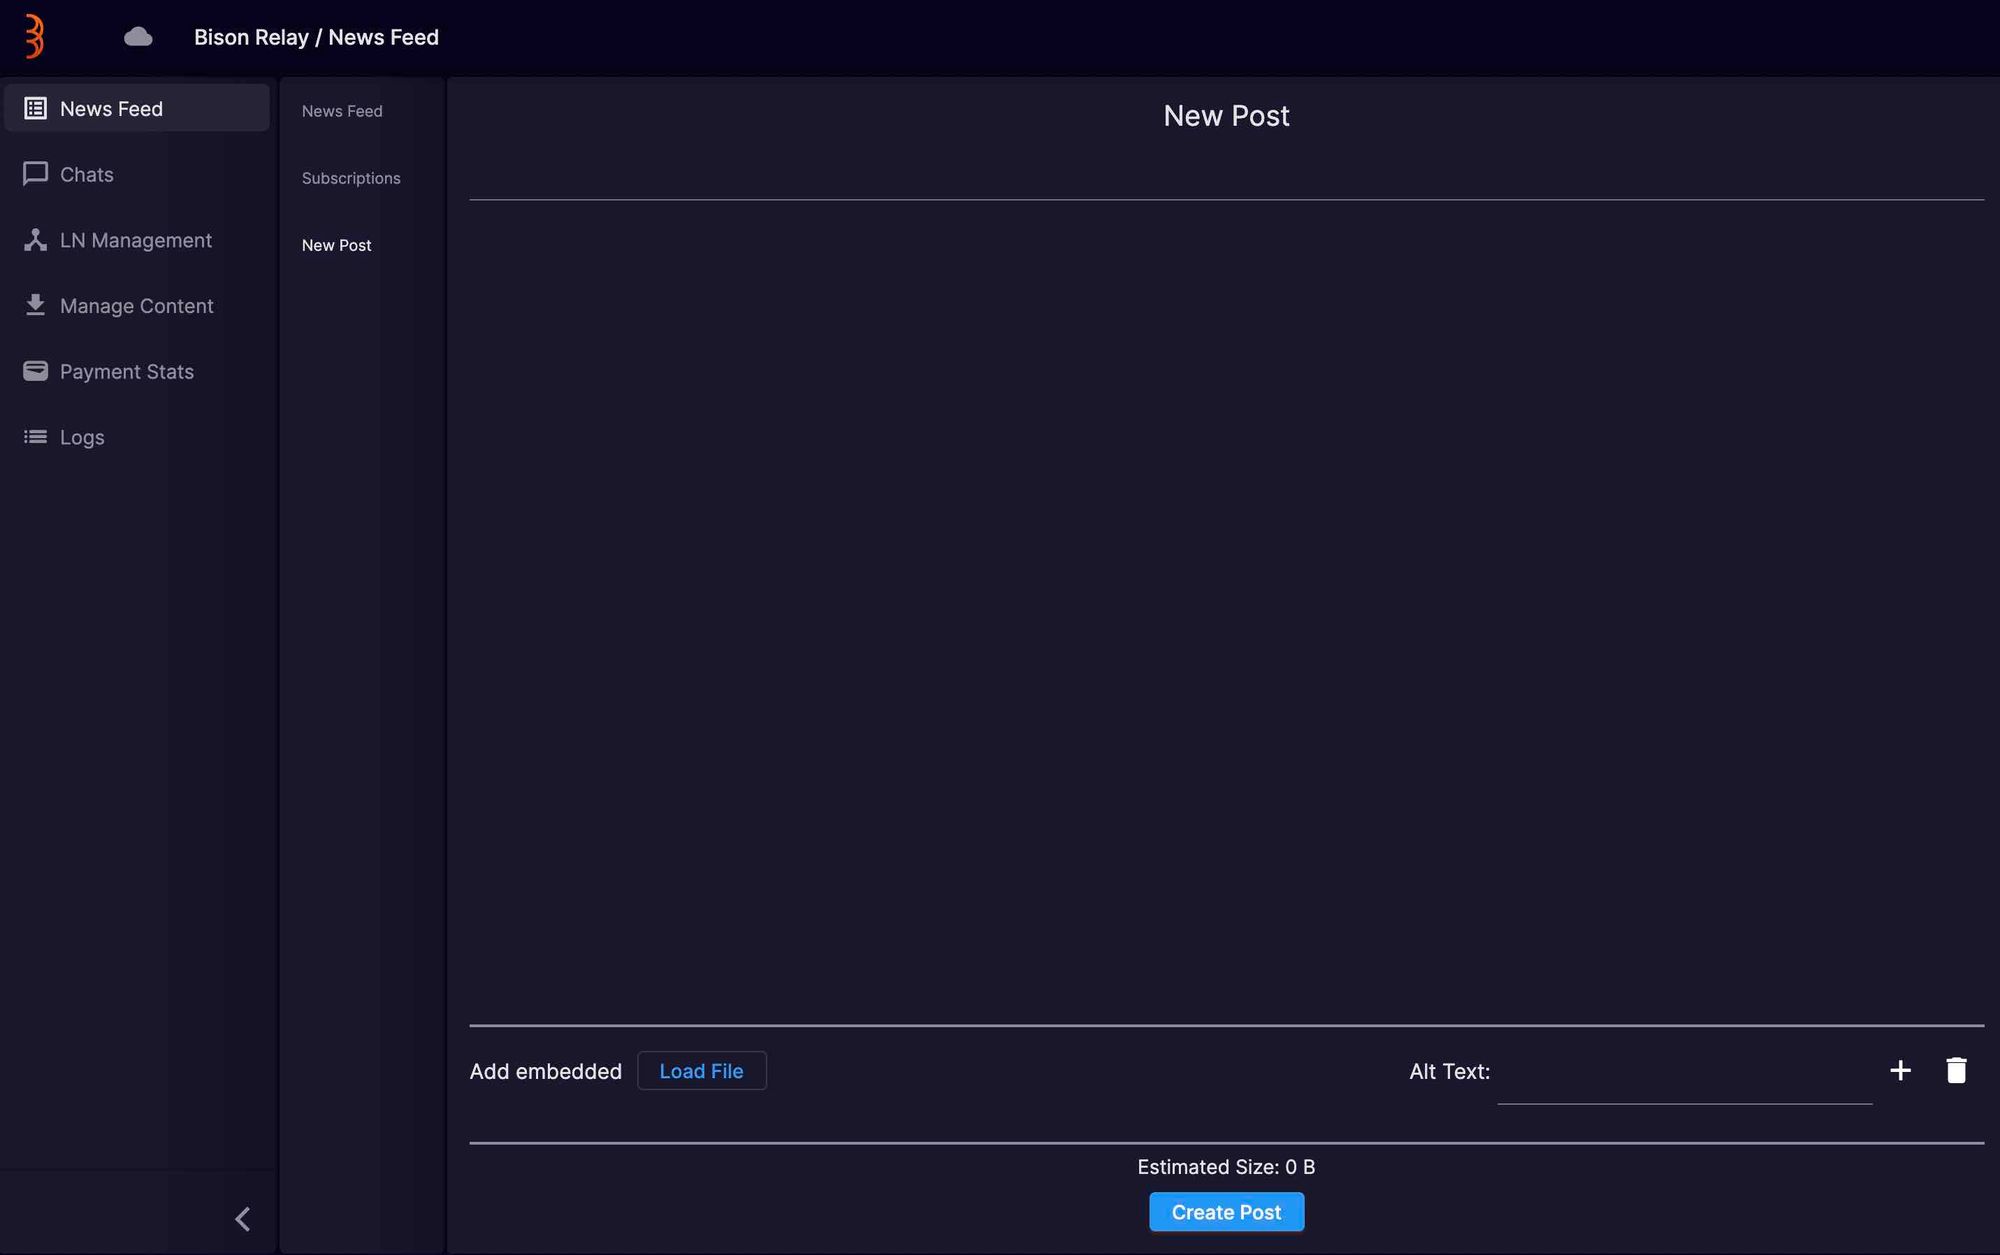Open the Logs label
This screenshot has height=1255, width=2000.
pos(82,437)
